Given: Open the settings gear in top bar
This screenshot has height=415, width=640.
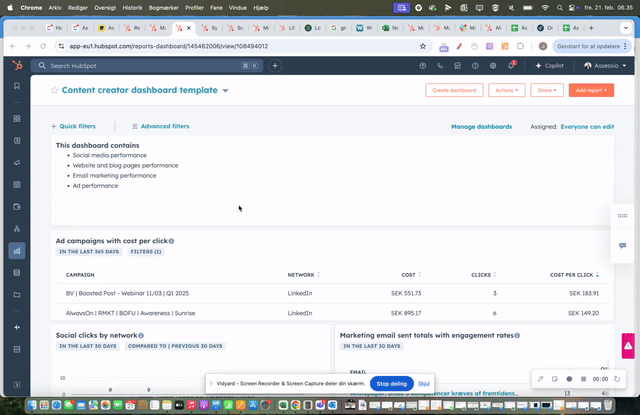Looking at the screenshot, I should point(492,66).
